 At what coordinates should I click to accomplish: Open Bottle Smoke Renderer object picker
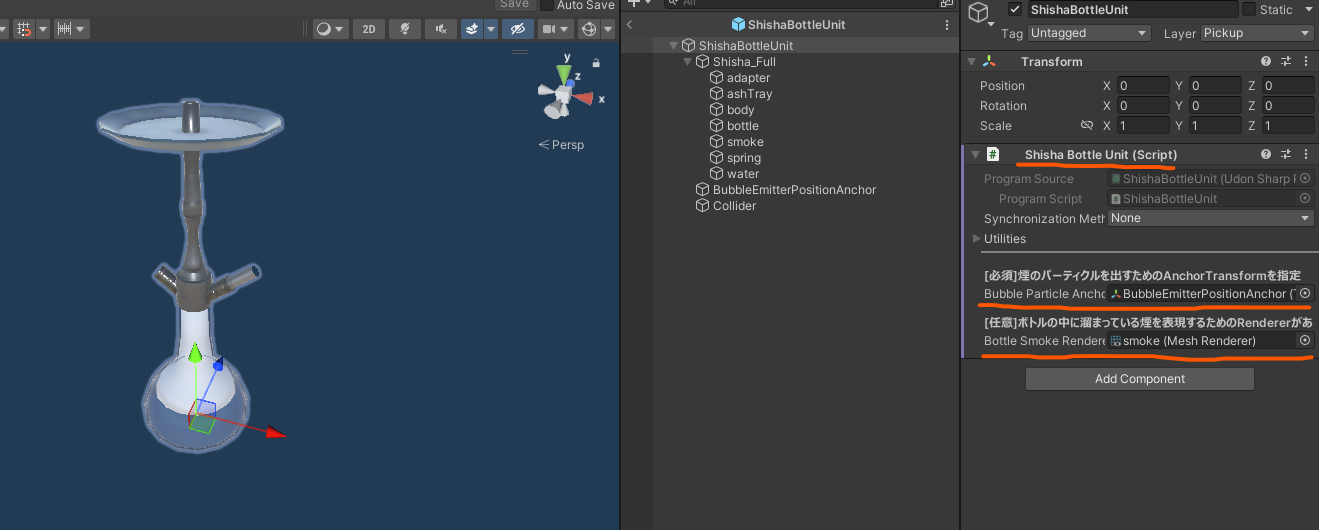coord(1305,341)
